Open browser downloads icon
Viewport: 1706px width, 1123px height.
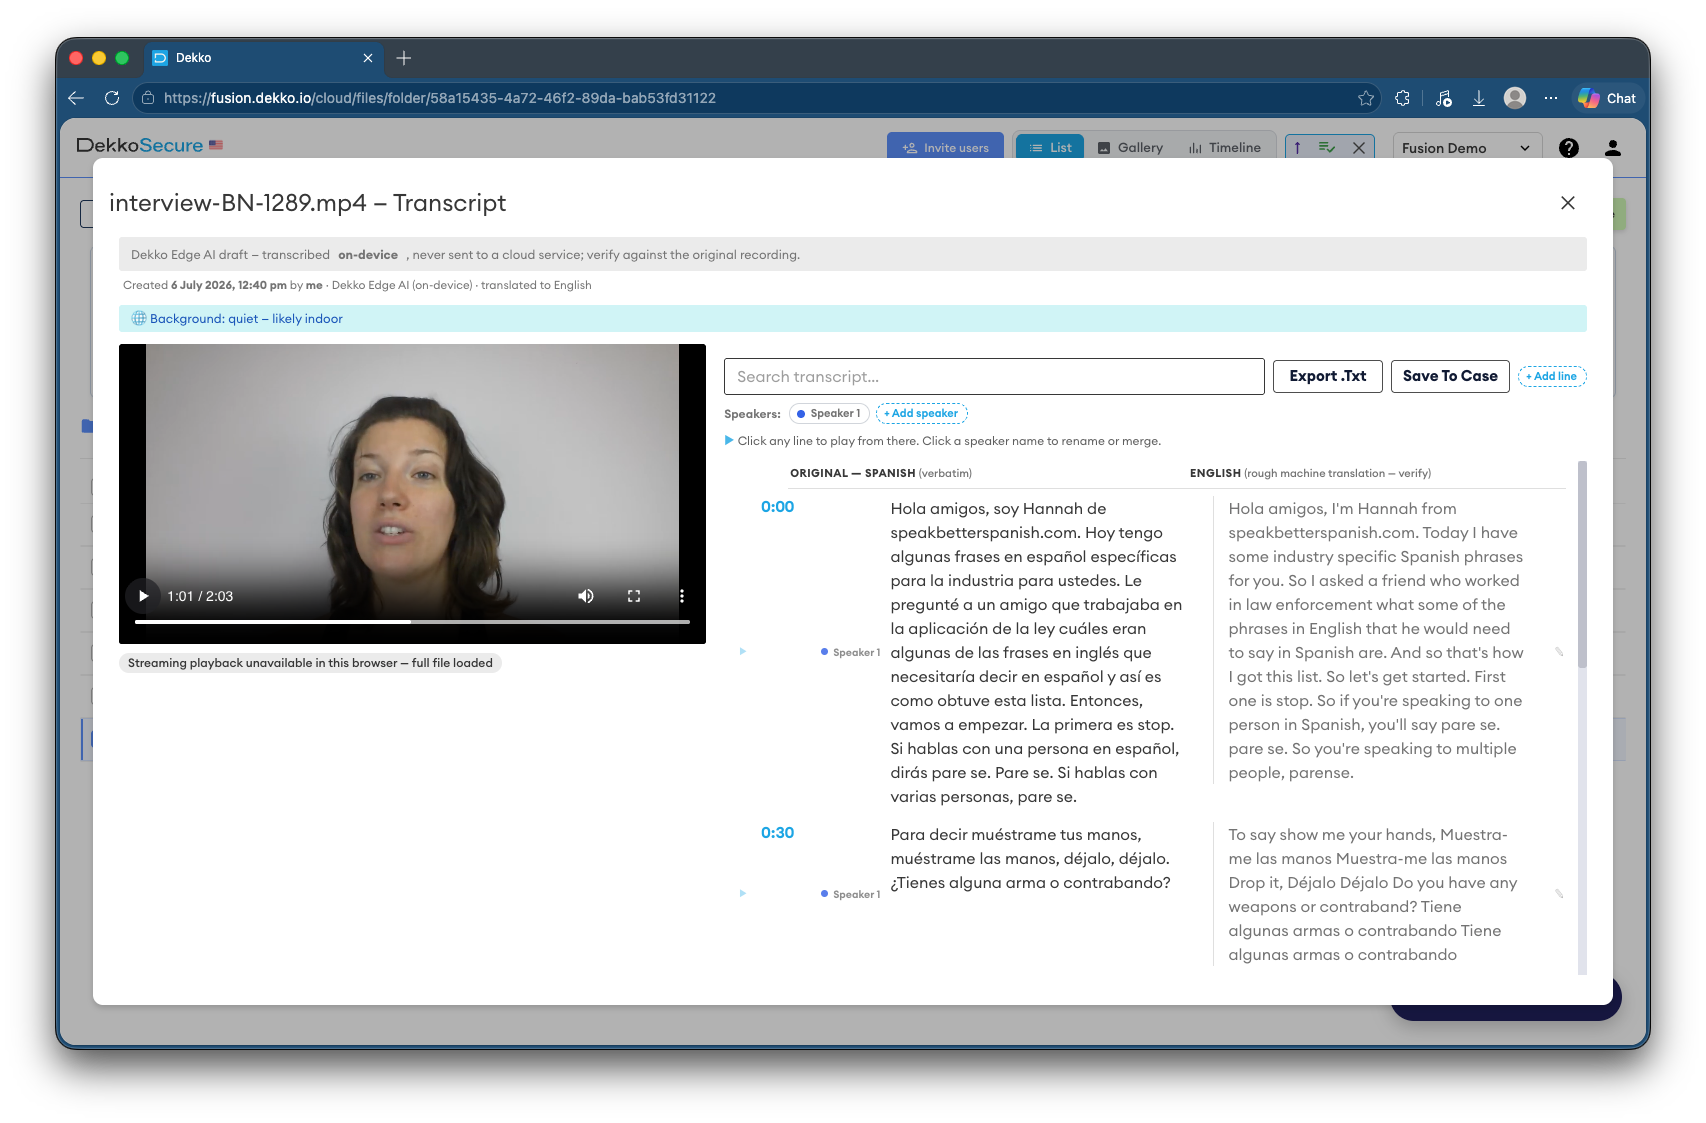1479,98
